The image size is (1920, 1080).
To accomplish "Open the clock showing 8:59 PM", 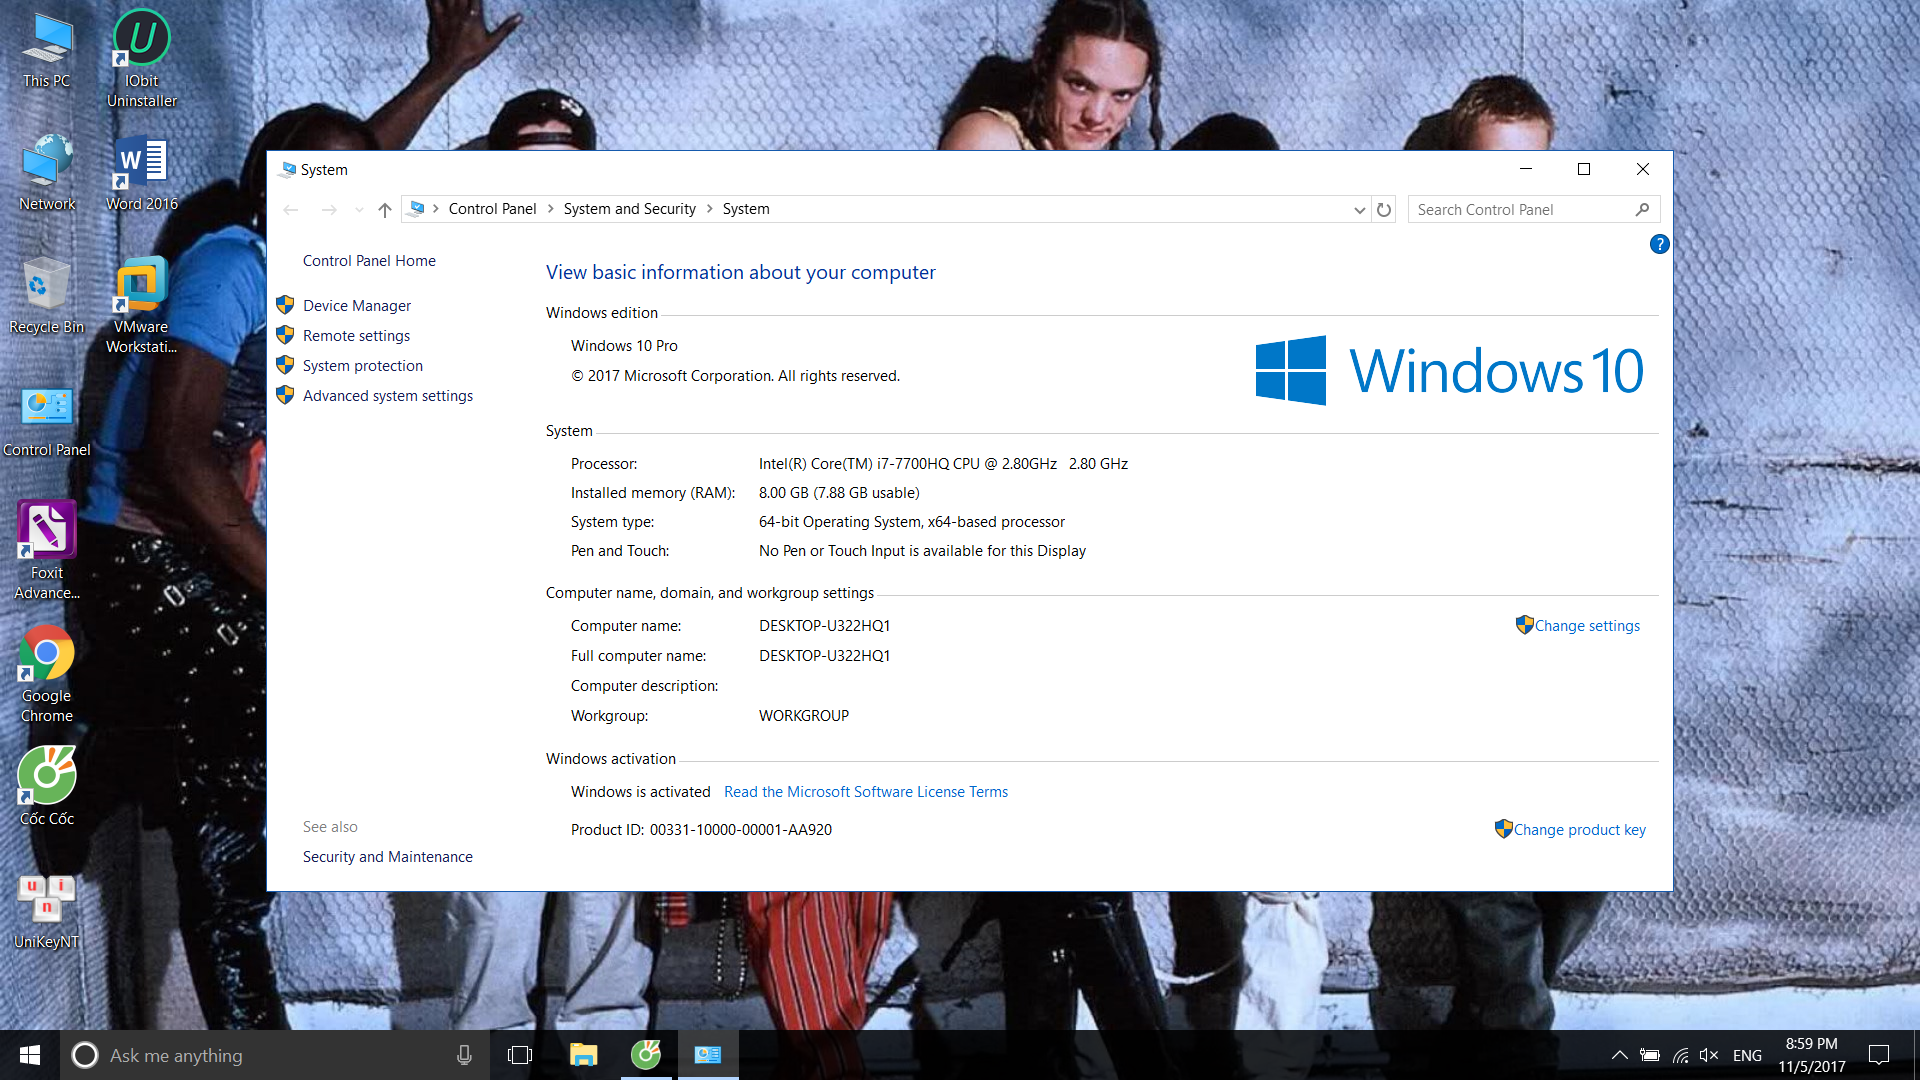I will coord(1812,1055).
